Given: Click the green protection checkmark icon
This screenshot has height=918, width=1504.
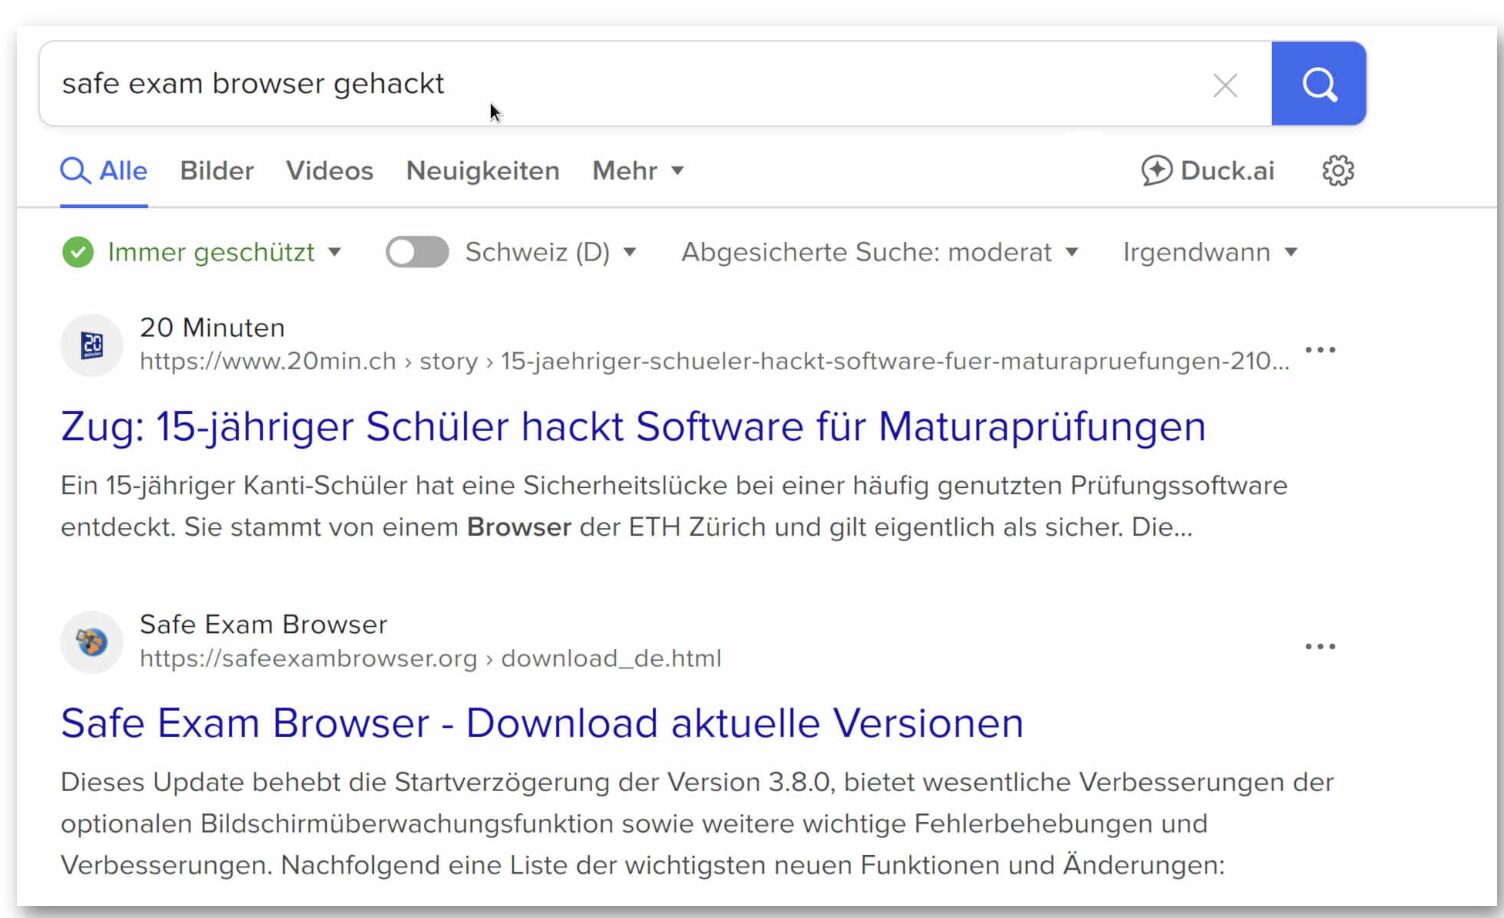Looking at the screenshot, I should click(78, 252).
